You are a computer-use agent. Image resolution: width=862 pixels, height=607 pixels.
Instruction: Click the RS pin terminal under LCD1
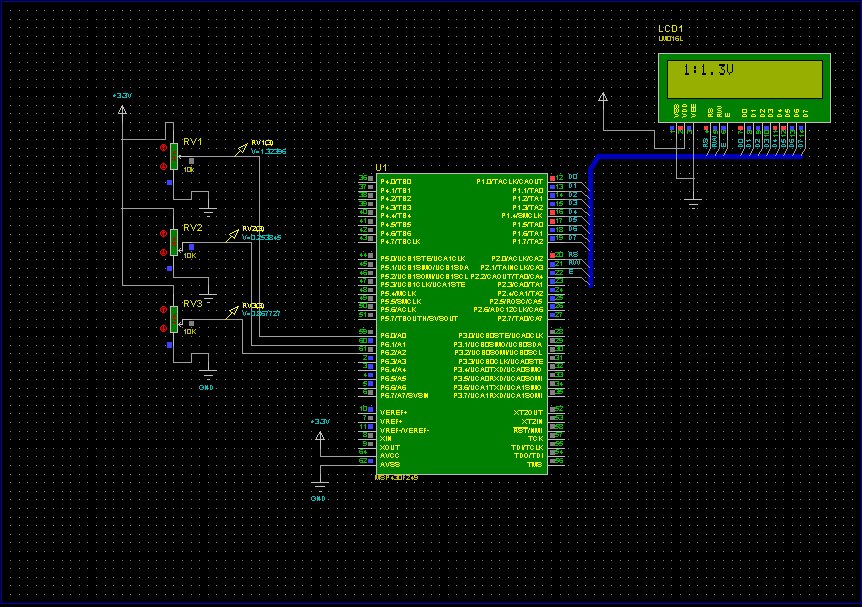pos(706,129)
